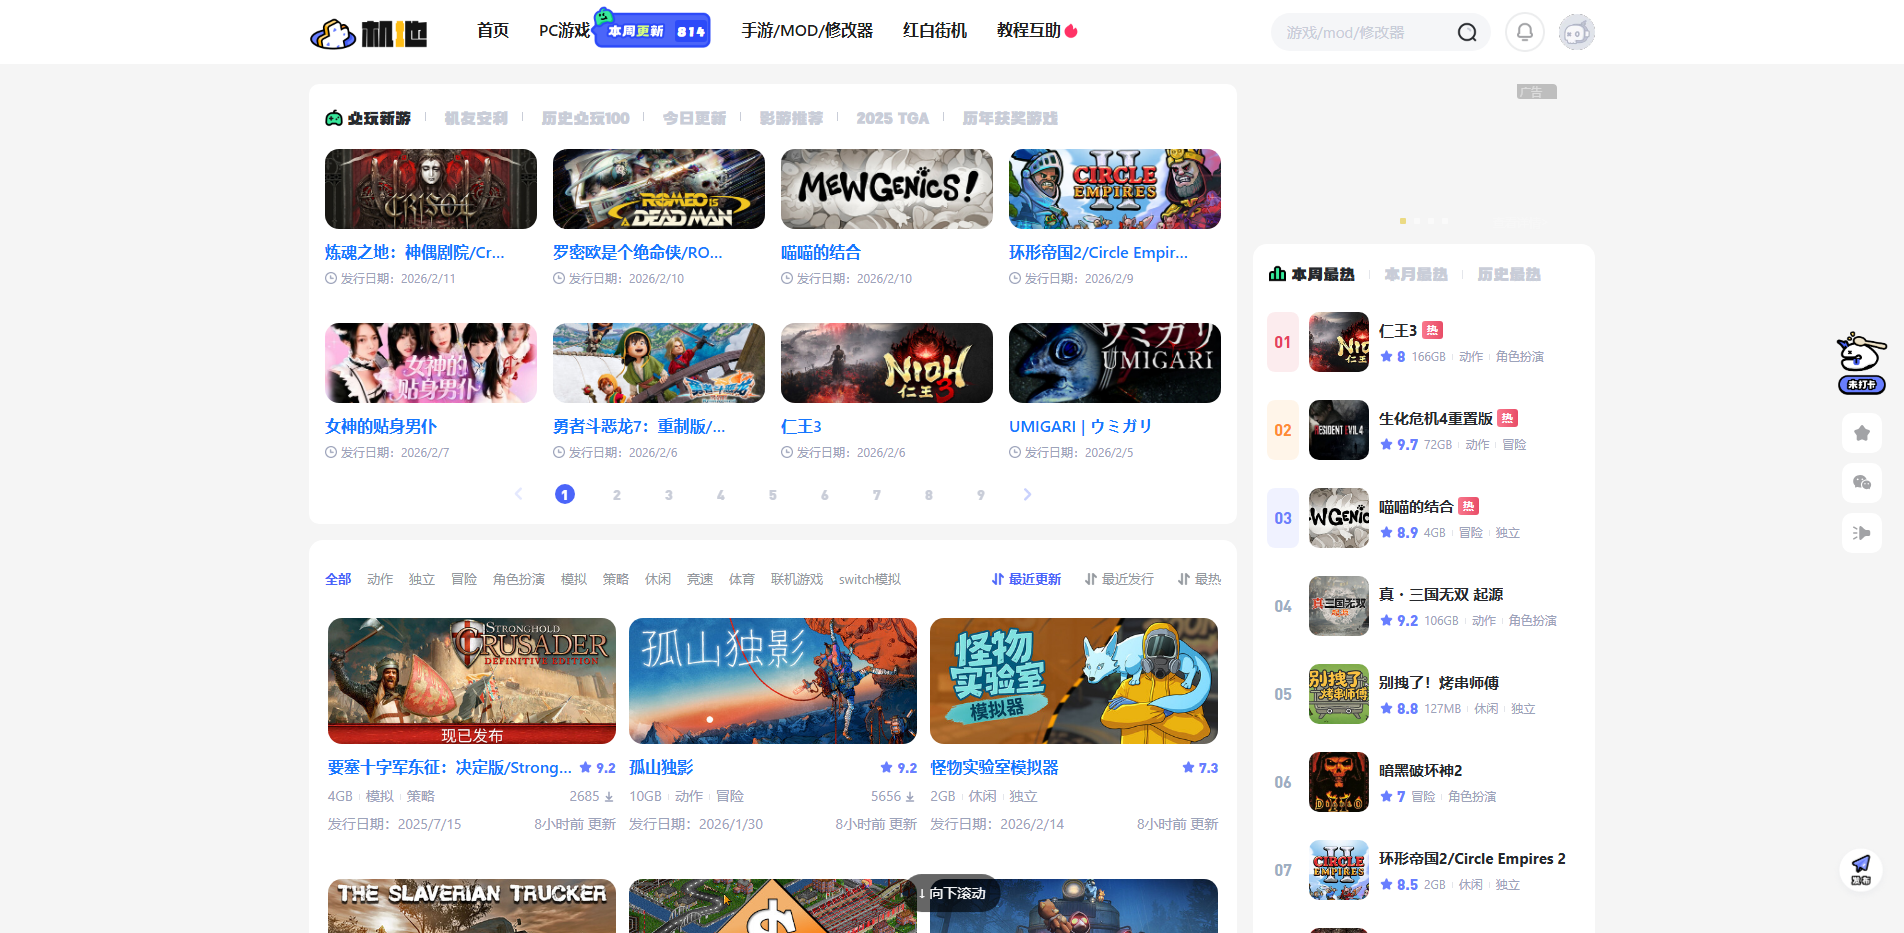Click the favorites star sidebar icon
Image resolution: width=1904 pixels, height=933 pixels.
(1861, 433)
